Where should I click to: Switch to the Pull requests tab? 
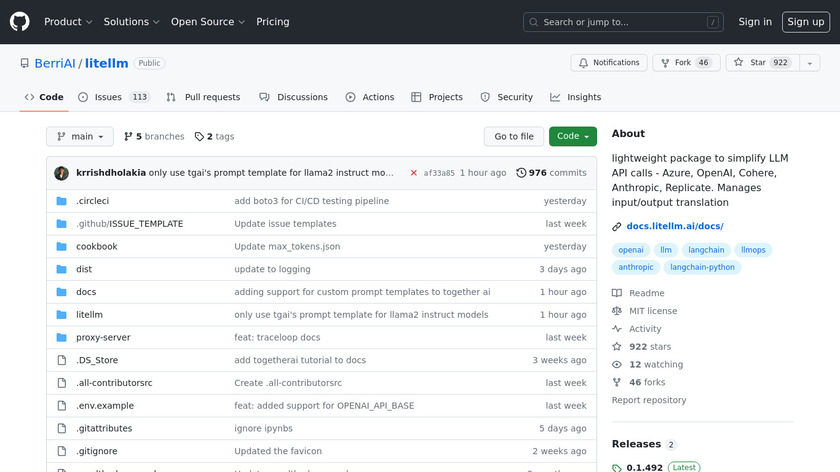pyautogui.click(x=203, y=97)
